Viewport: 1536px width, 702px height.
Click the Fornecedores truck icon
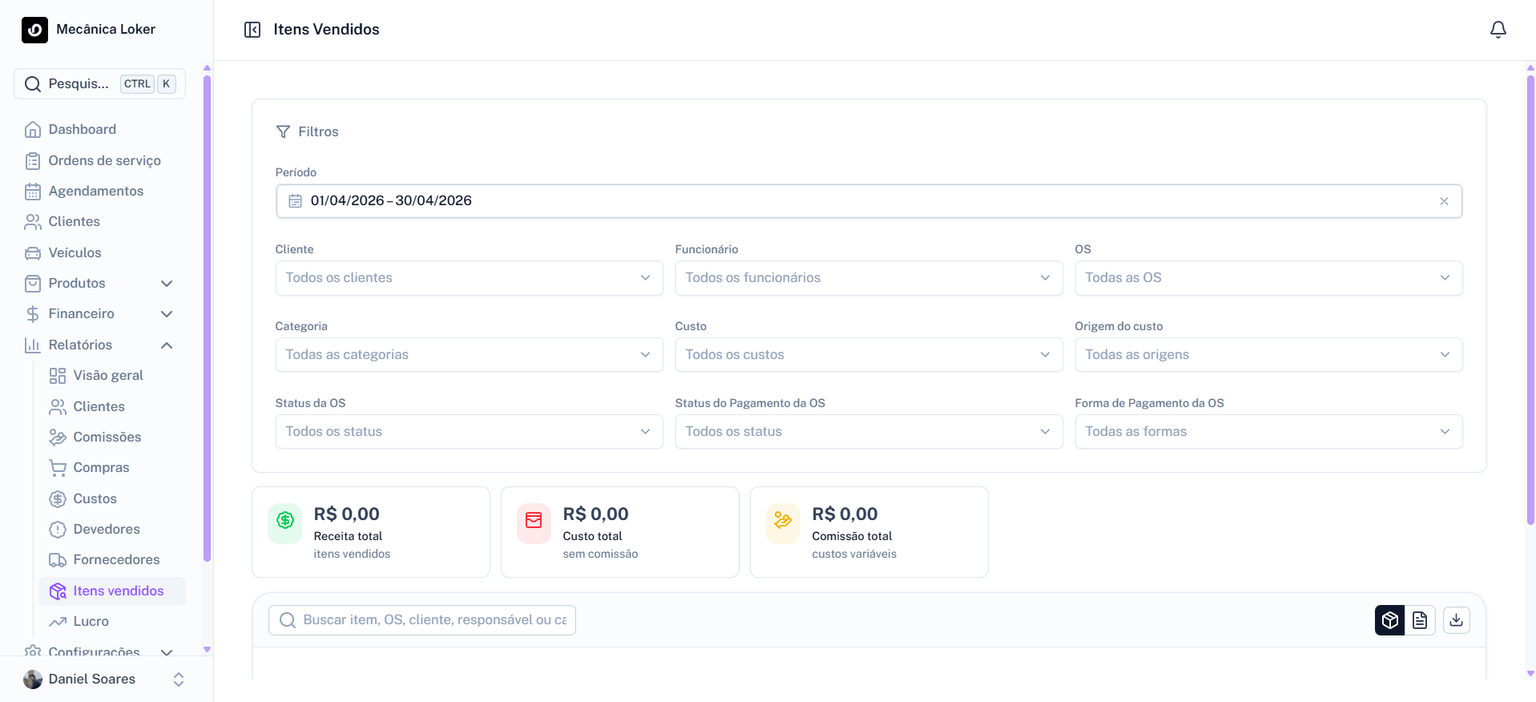[57, 560]
